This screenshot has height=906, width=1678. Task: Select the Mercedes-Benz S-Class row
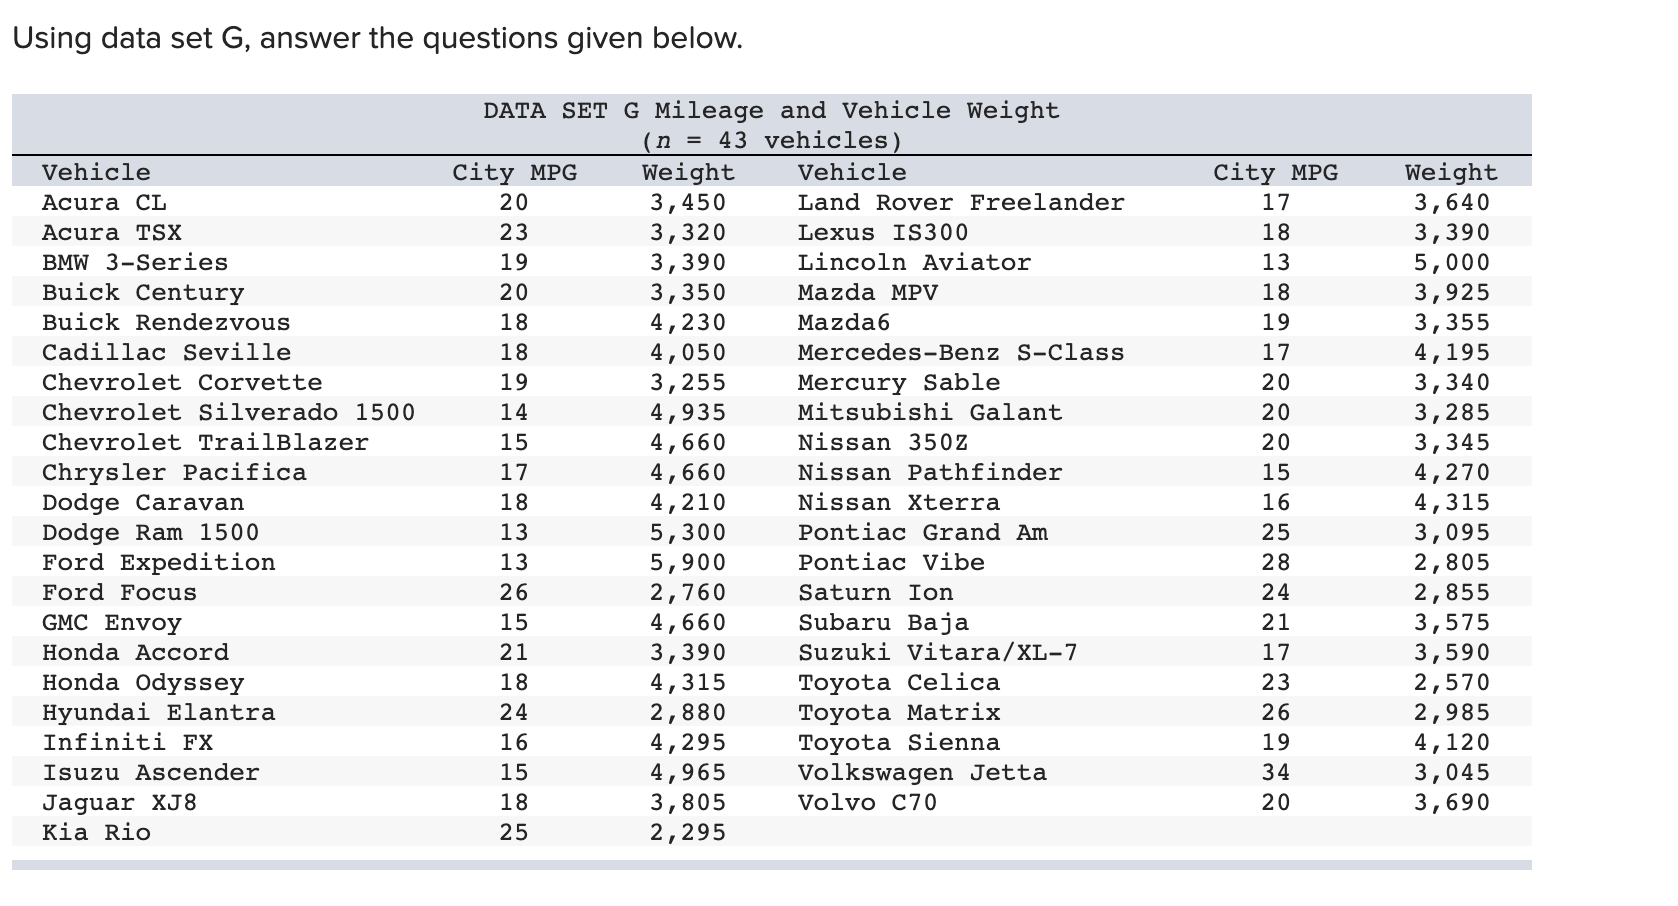(x=960, y=352)
